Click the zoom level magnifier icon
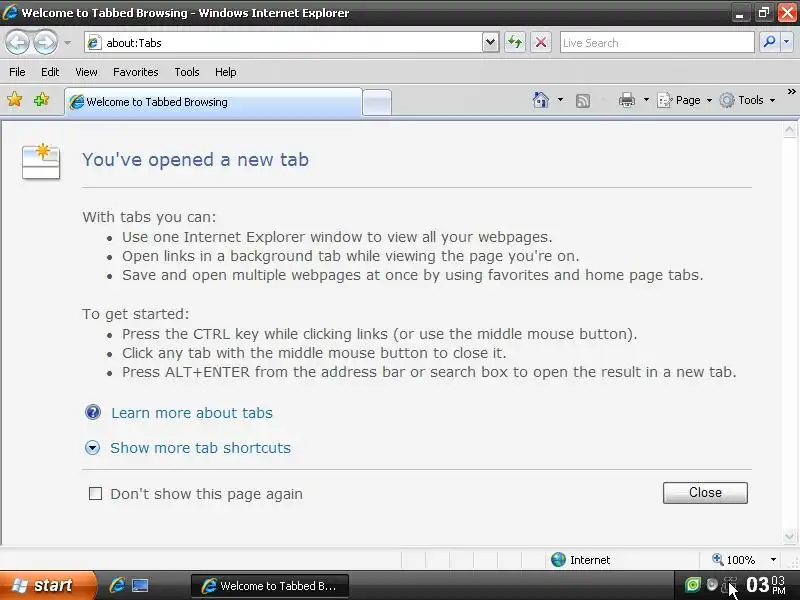The width and height of the screenshot is (800, 600). (x=718, y=559)
